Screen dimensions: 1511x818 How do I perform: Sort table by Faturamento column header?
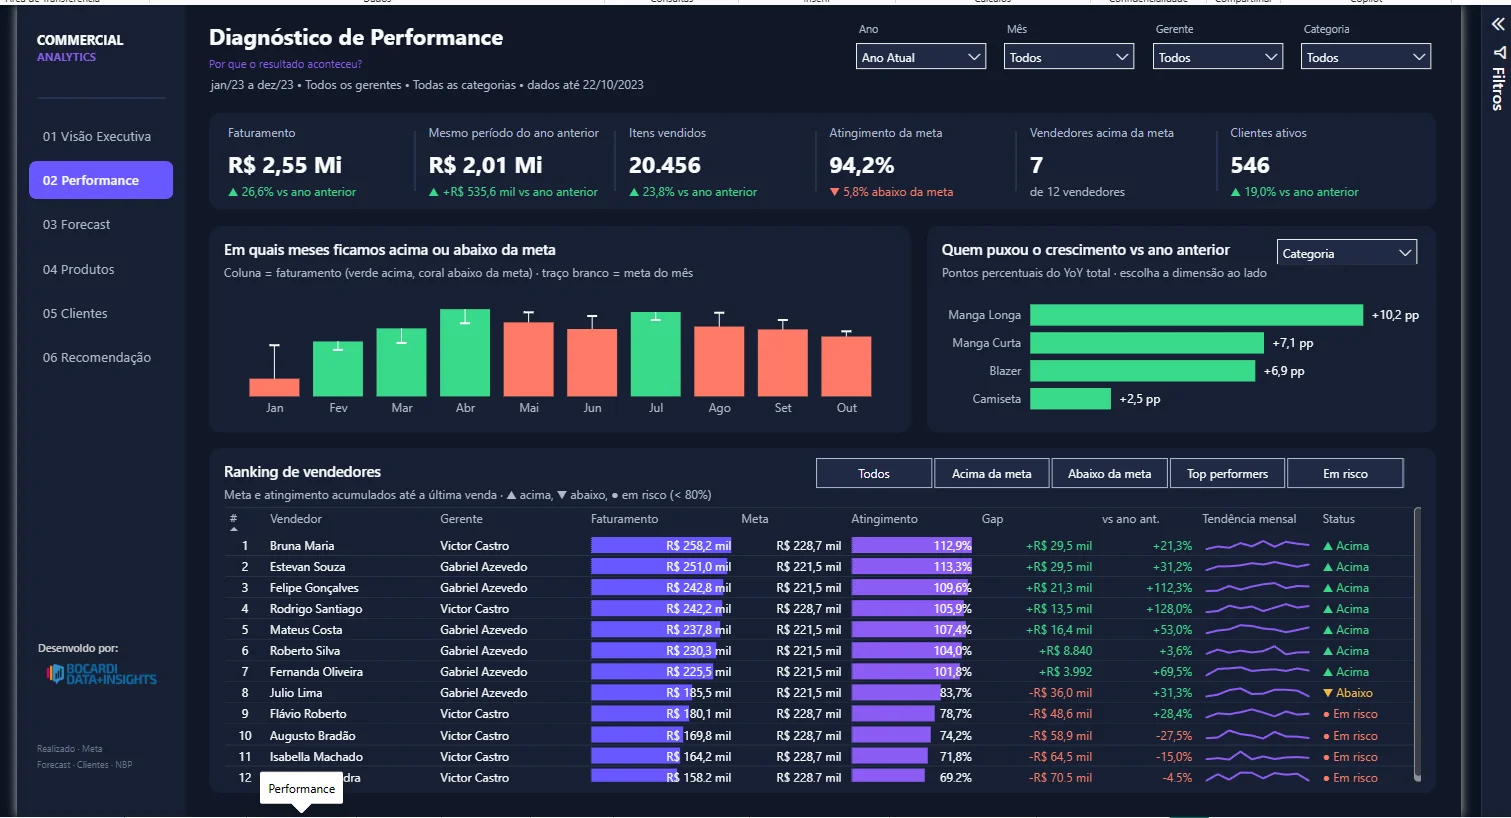pos(624,519)
